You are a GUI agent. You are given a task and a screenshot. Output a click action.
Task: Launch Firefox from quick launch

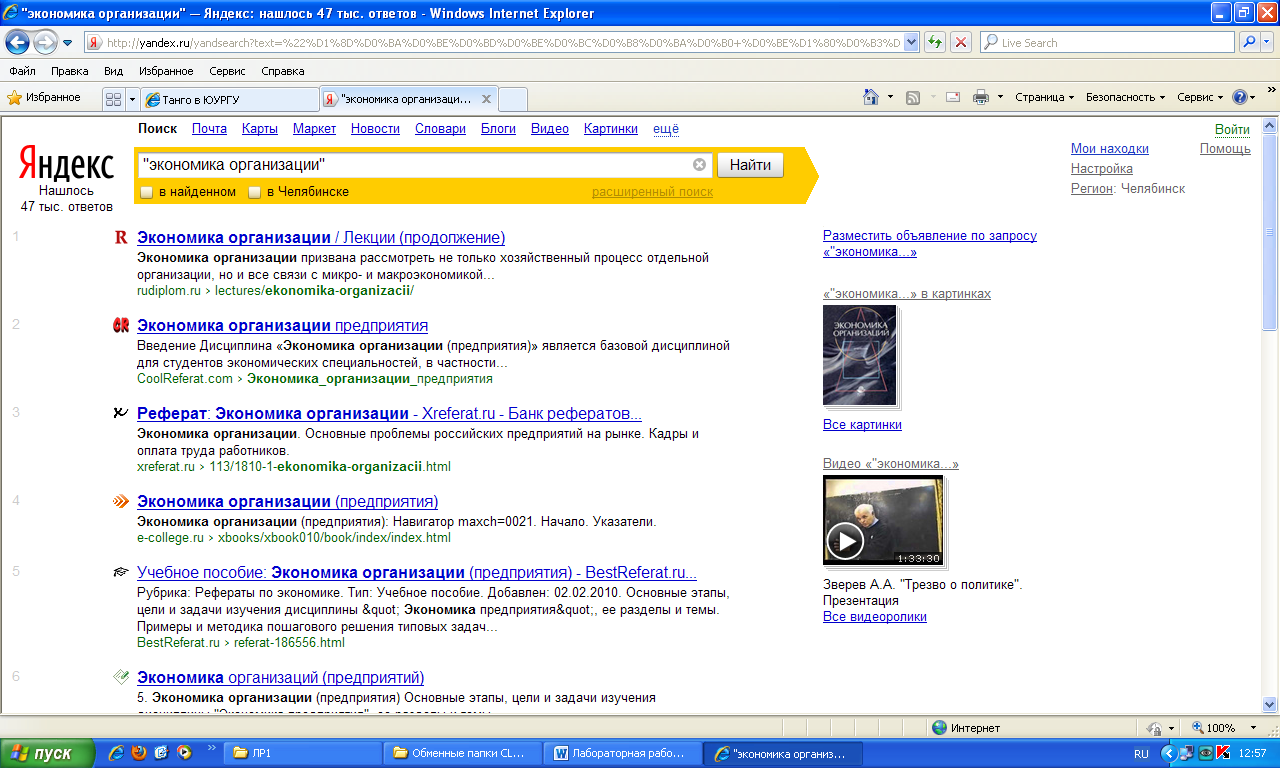click(x=138, y=753)
